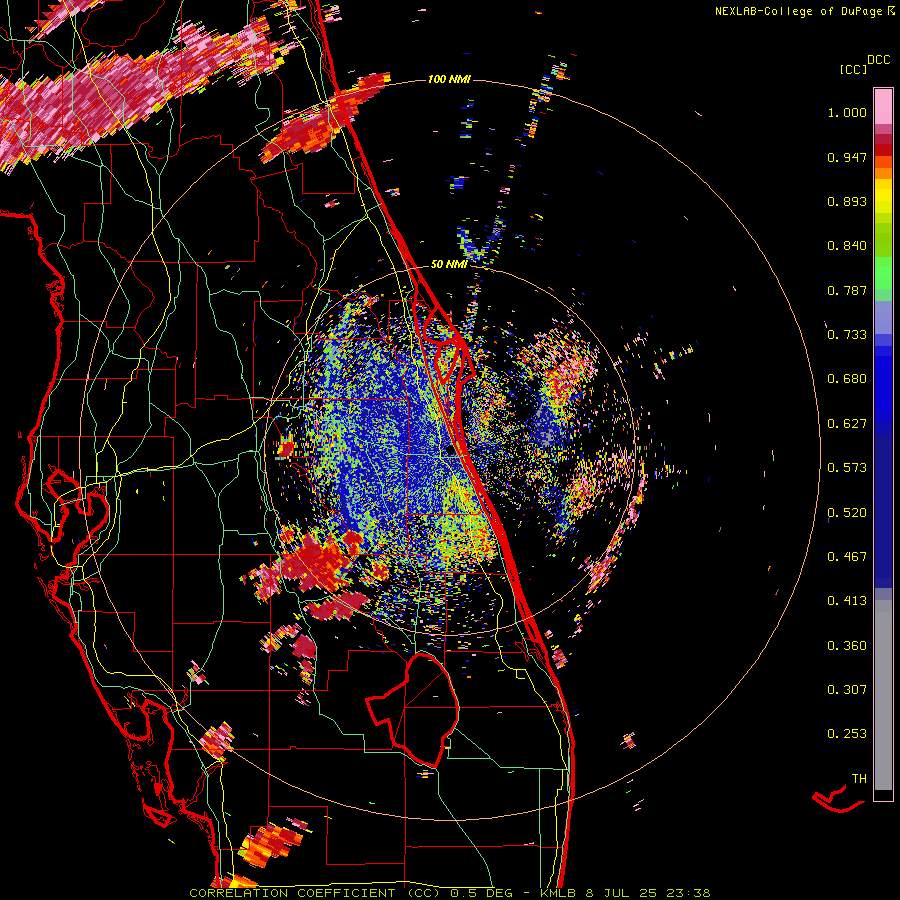This screenshot has height=900, width=900.
Task: Click the [CC] units label
Action: pos(854,69)
